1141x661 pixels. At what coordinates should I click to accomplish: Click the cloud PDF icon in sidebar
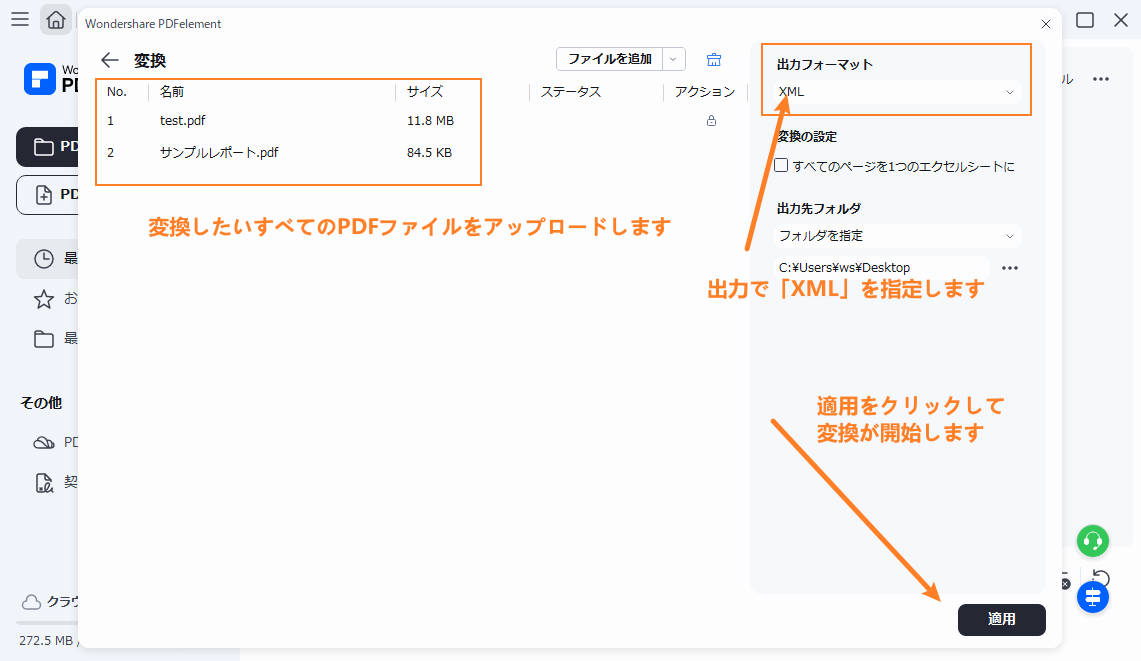[45, 441]
